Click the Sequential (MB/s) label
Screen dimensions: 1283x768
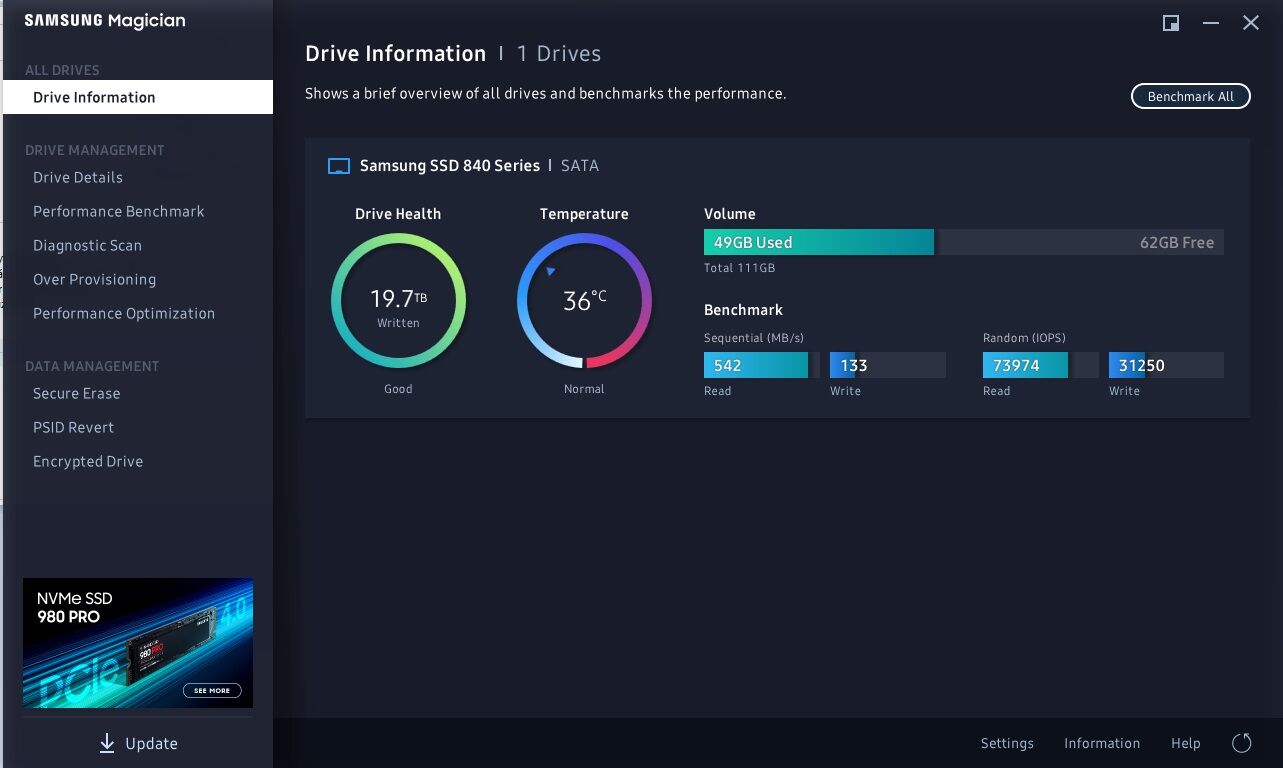pos(754,338)
